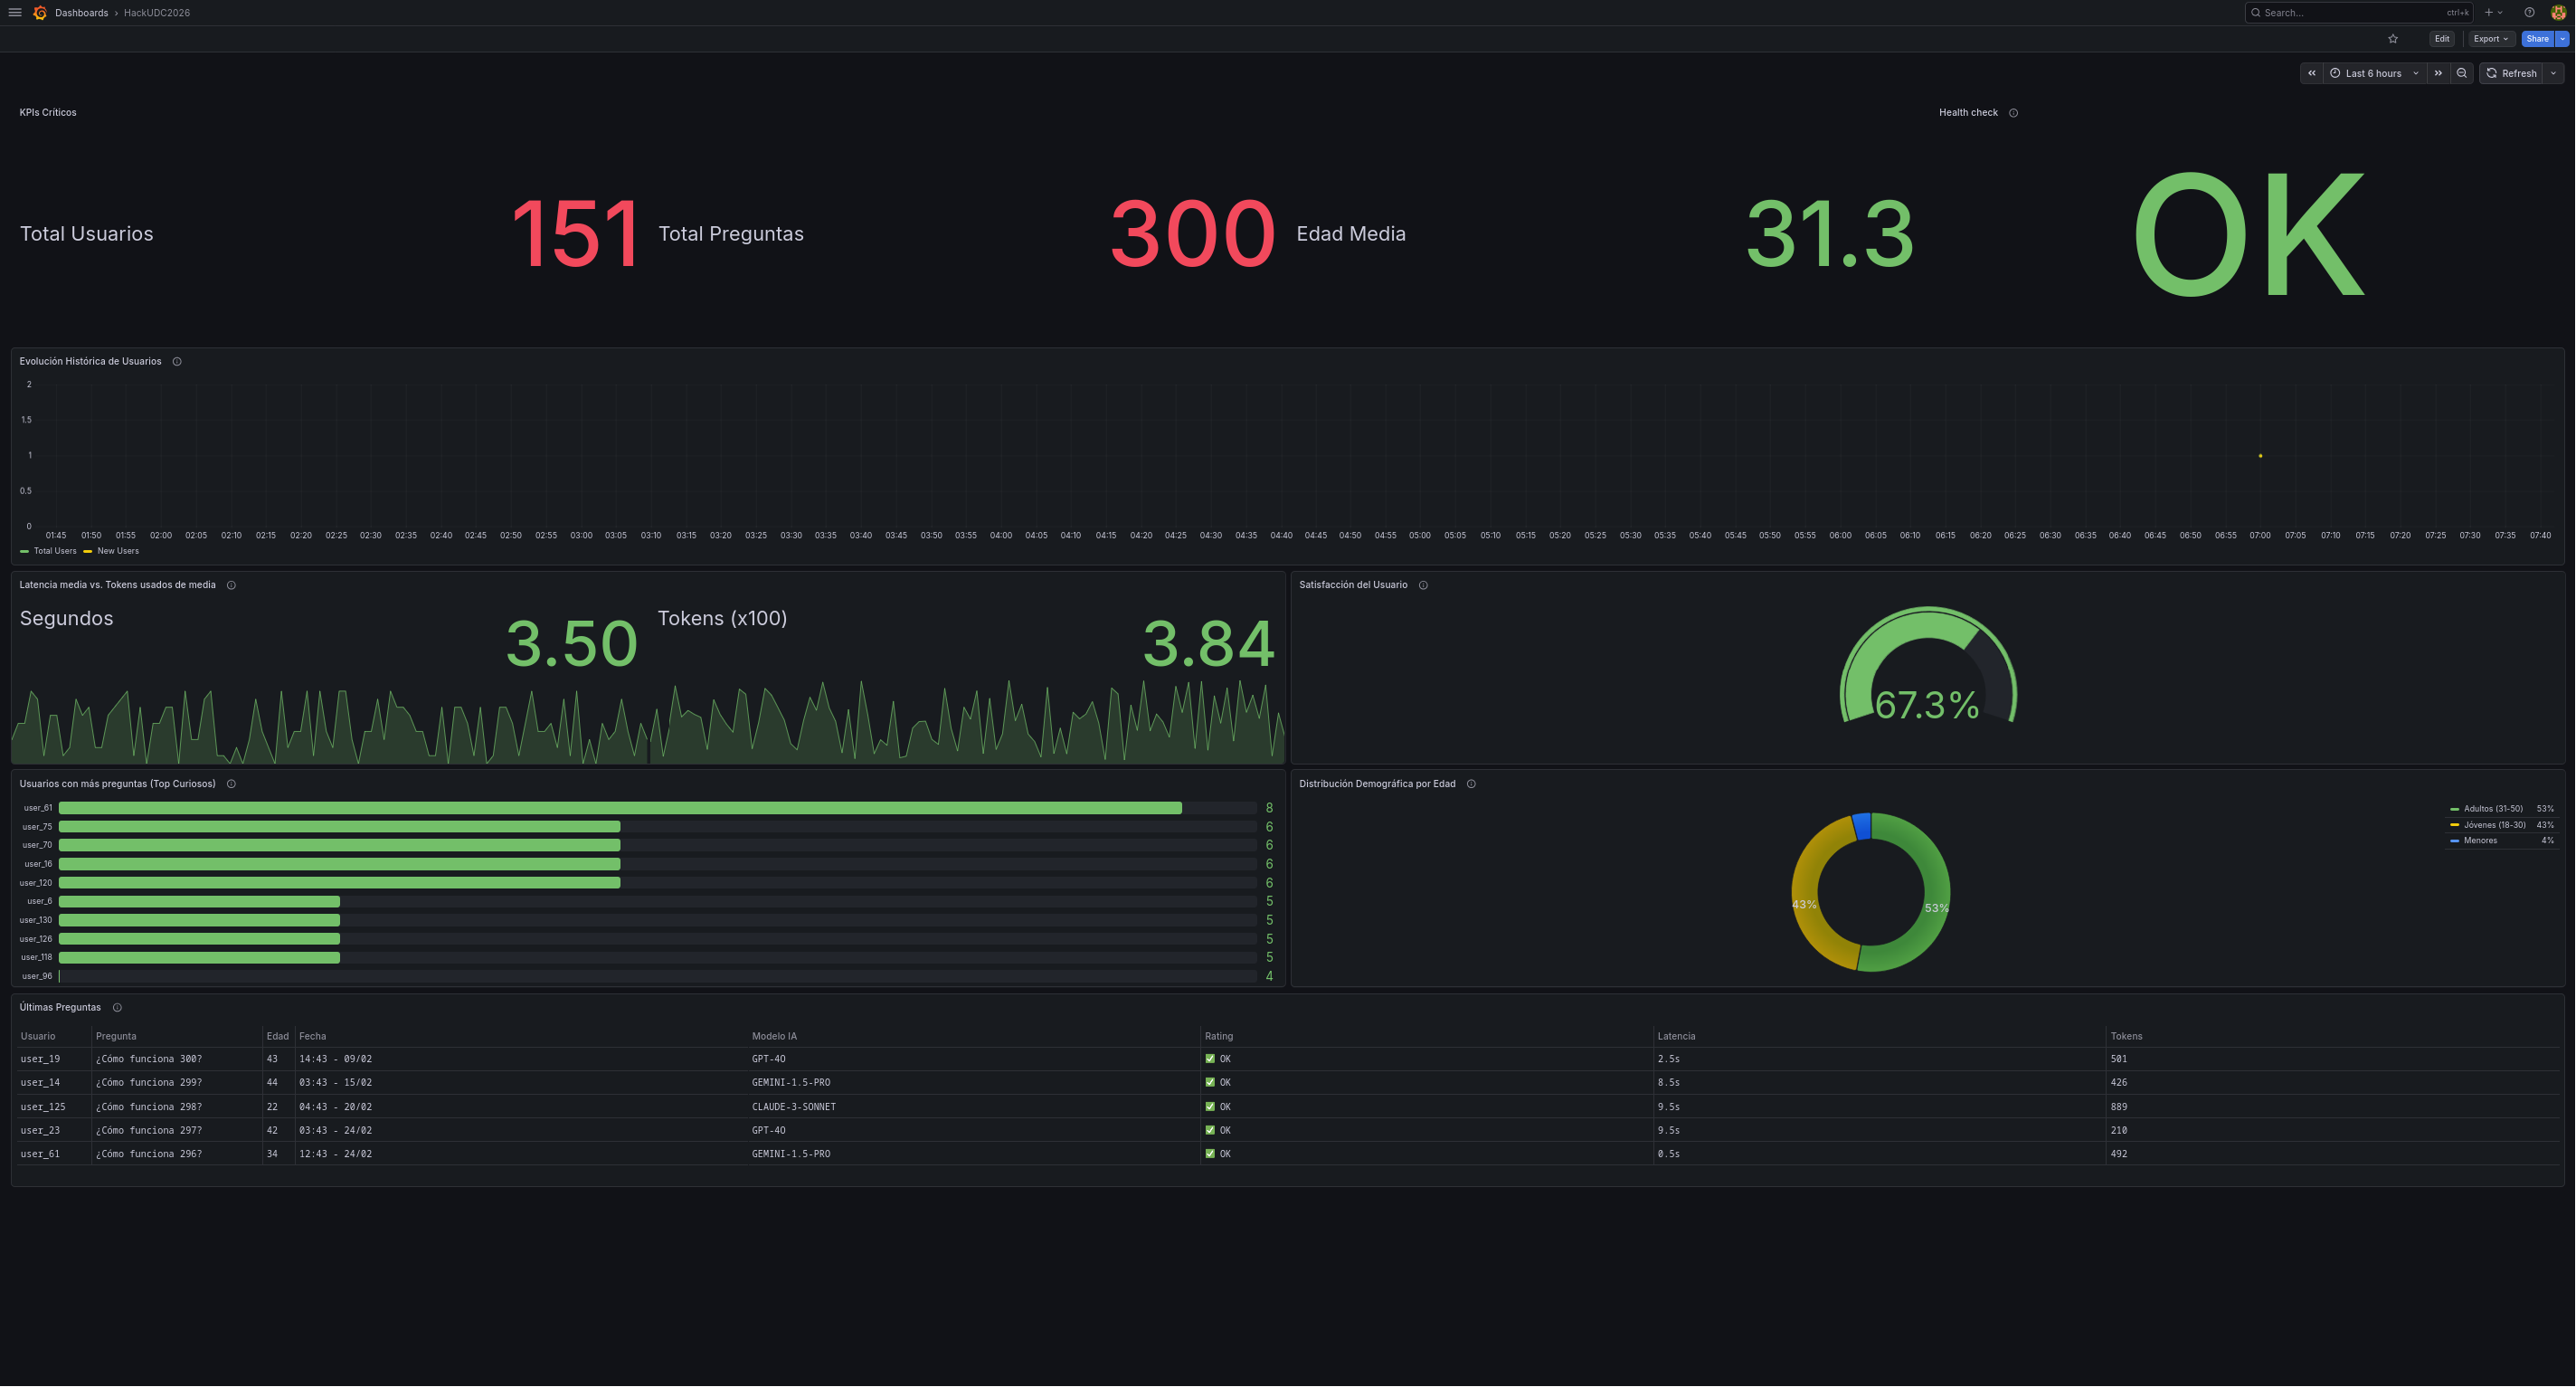Image resolution: width=2576 pixels, height=1387 pixels.
Task: Open the Last 6 hours time picker
Action: point(2373,73)
